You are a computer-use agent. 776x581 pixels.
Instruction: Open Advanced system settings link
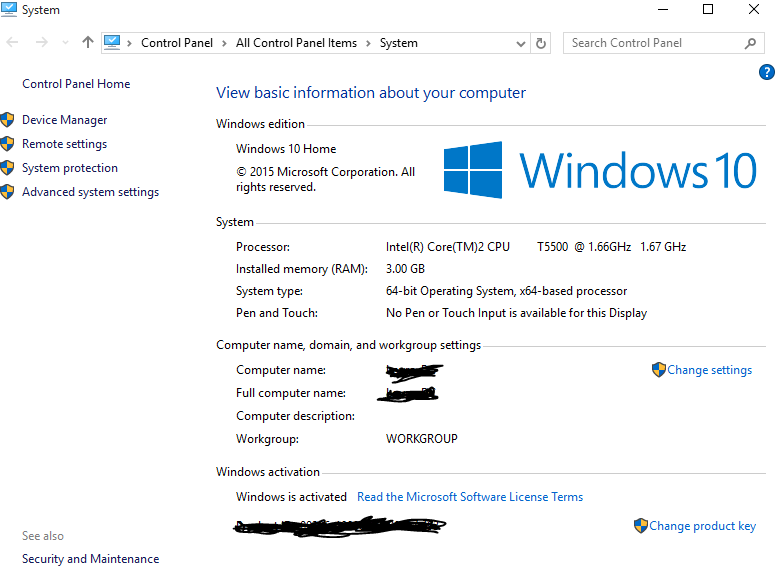point(91,192)
